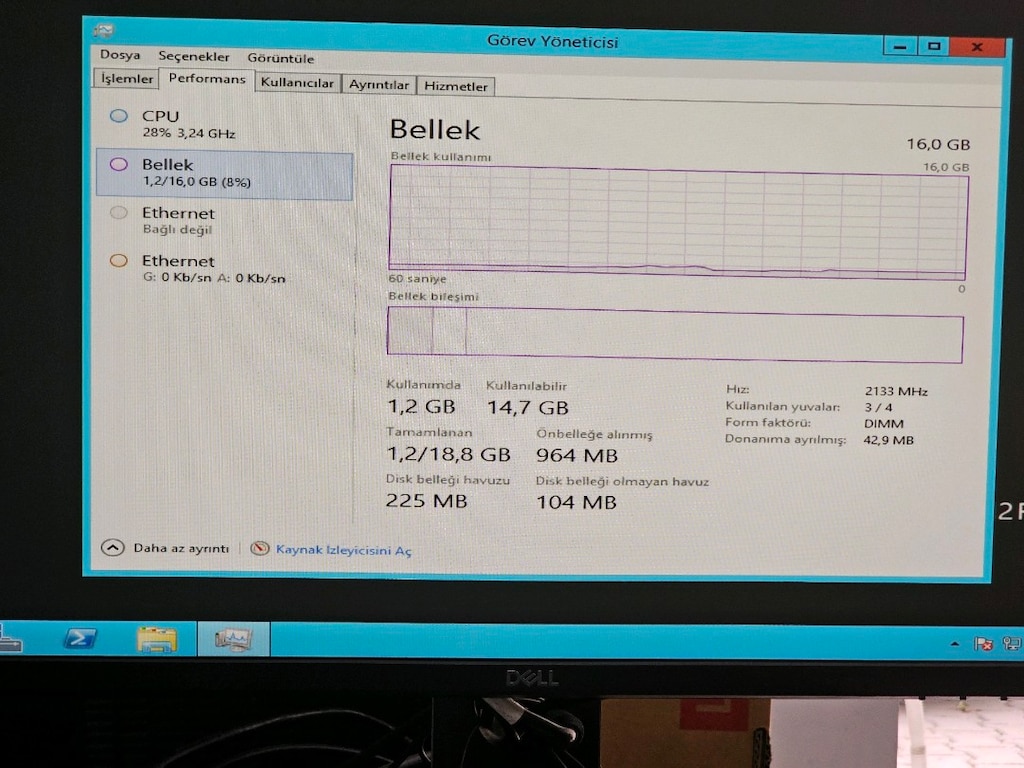Screen dimensions: 1024x768
Task: Open PowerShell from the taskbar
Action: tap(80, 638)
